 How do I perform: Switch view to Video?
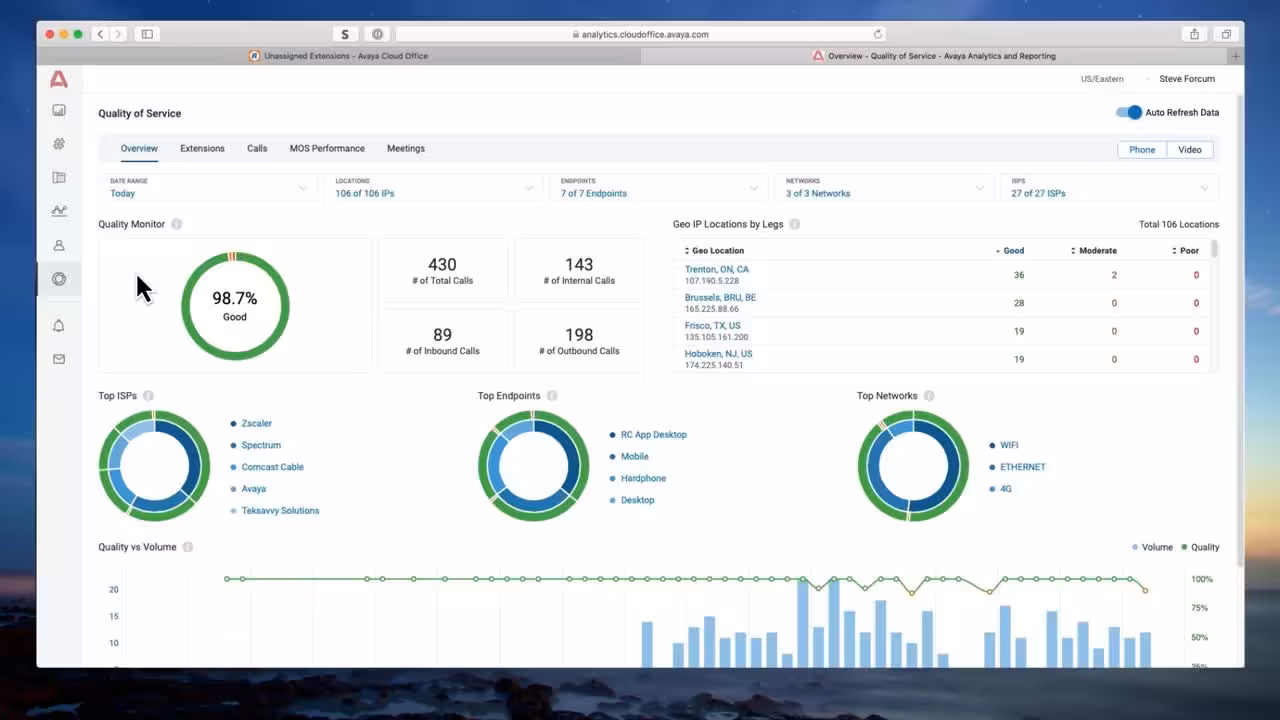pyautogui.click(x=1189, y=150)
